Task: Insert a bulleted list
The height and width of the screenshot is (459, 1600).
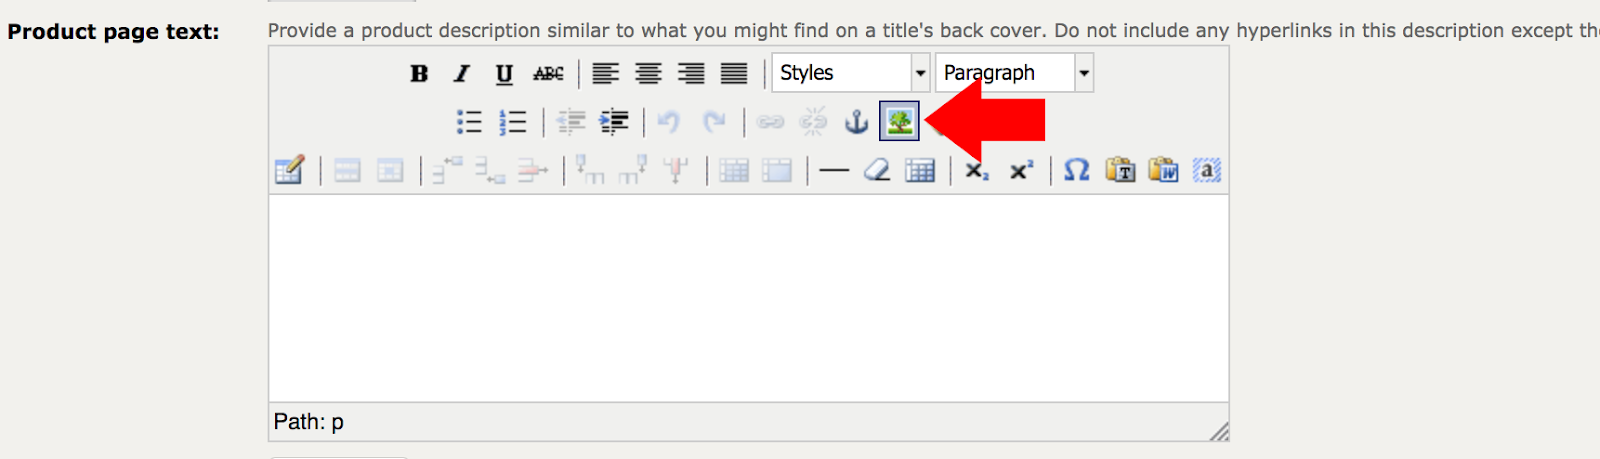Action: 469,122
